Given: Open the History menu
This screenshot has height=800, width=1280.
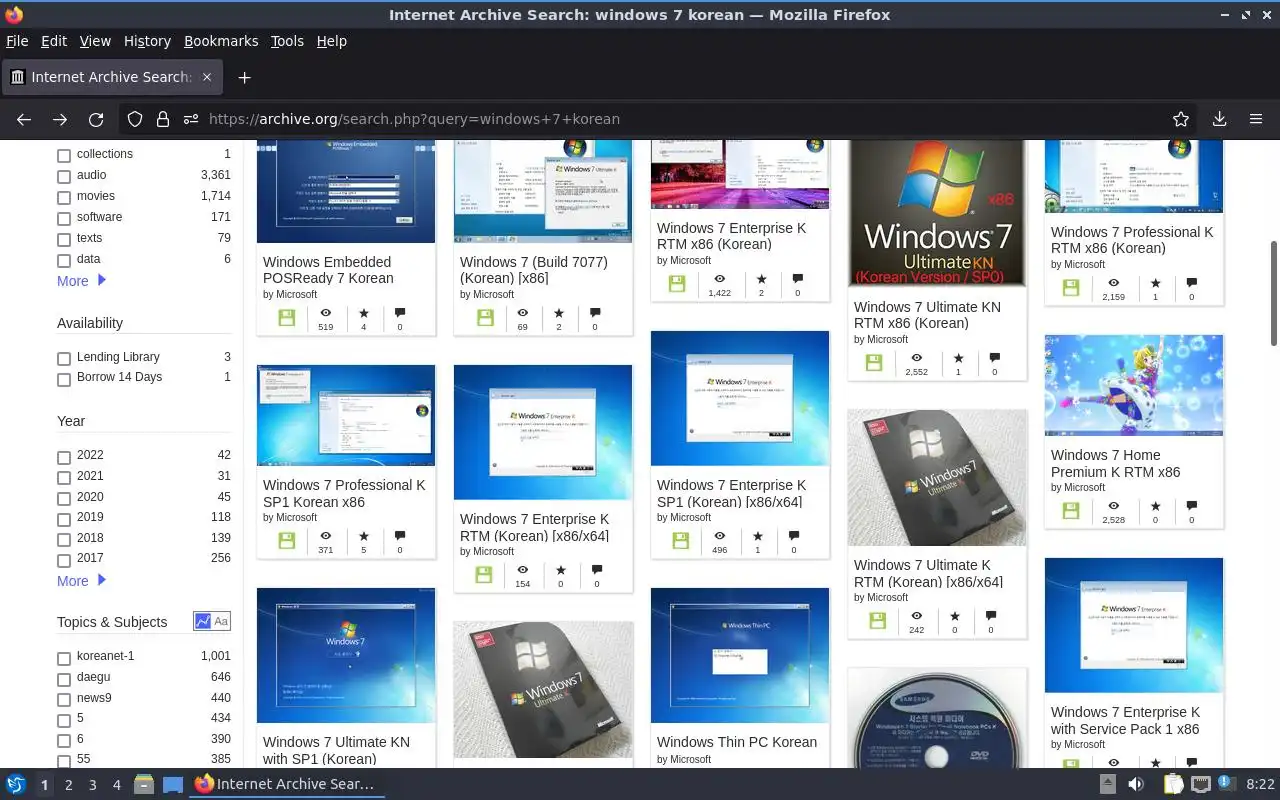Looking at the screenshot, I should (x=147, y=41).
